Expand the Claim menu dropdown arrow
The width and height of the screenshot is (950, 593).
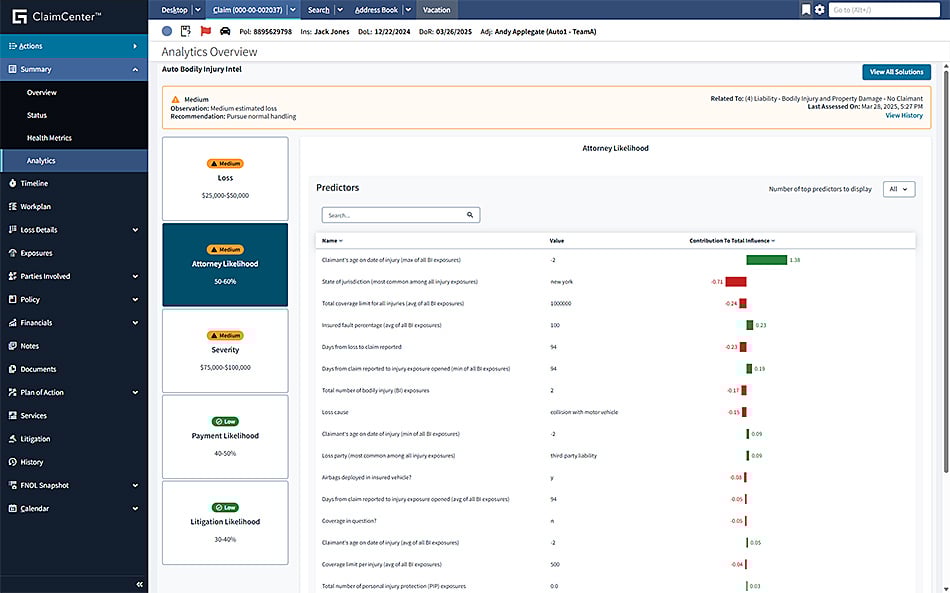point(292,9)
